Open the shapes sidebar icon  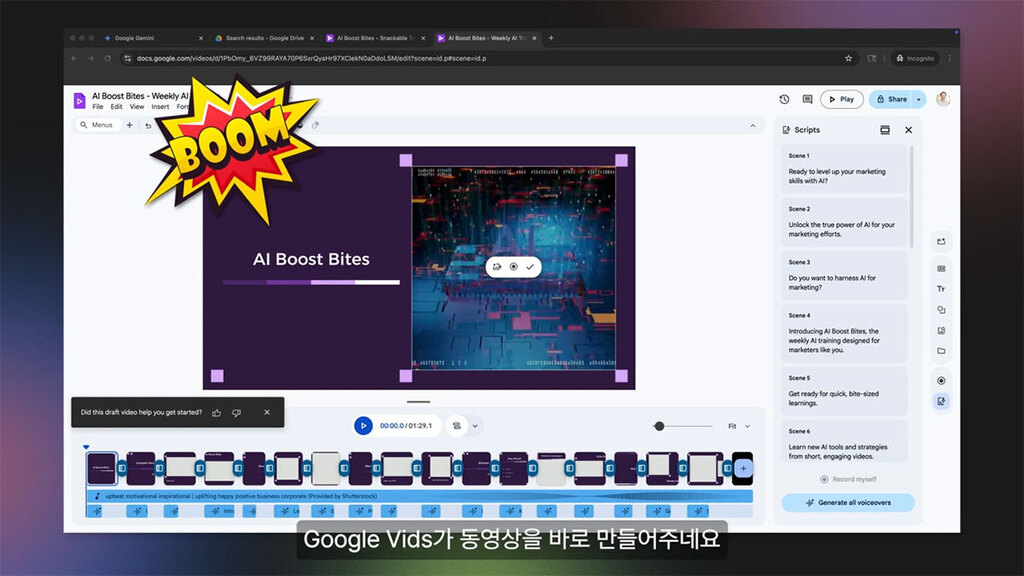[x=941, y=310]
